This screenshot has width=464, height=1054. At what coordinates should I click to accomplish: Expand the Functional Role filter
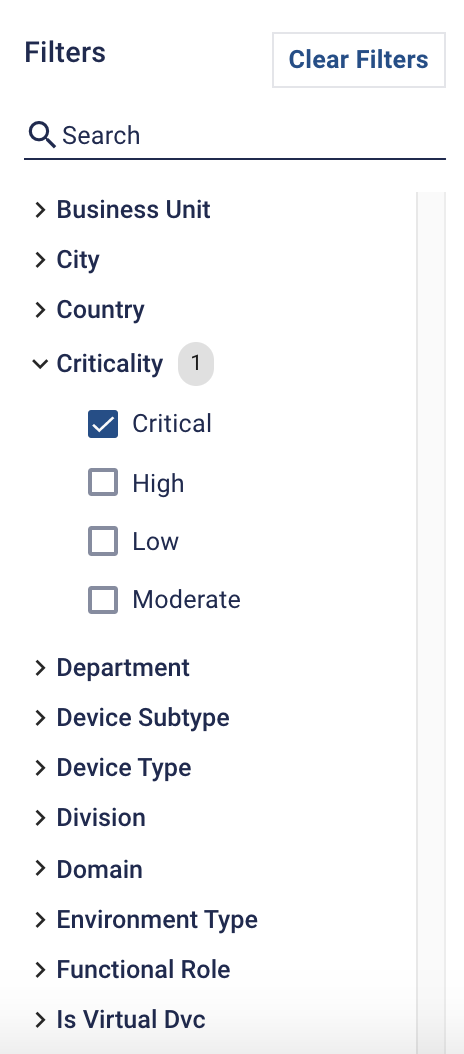click(40, 969)
